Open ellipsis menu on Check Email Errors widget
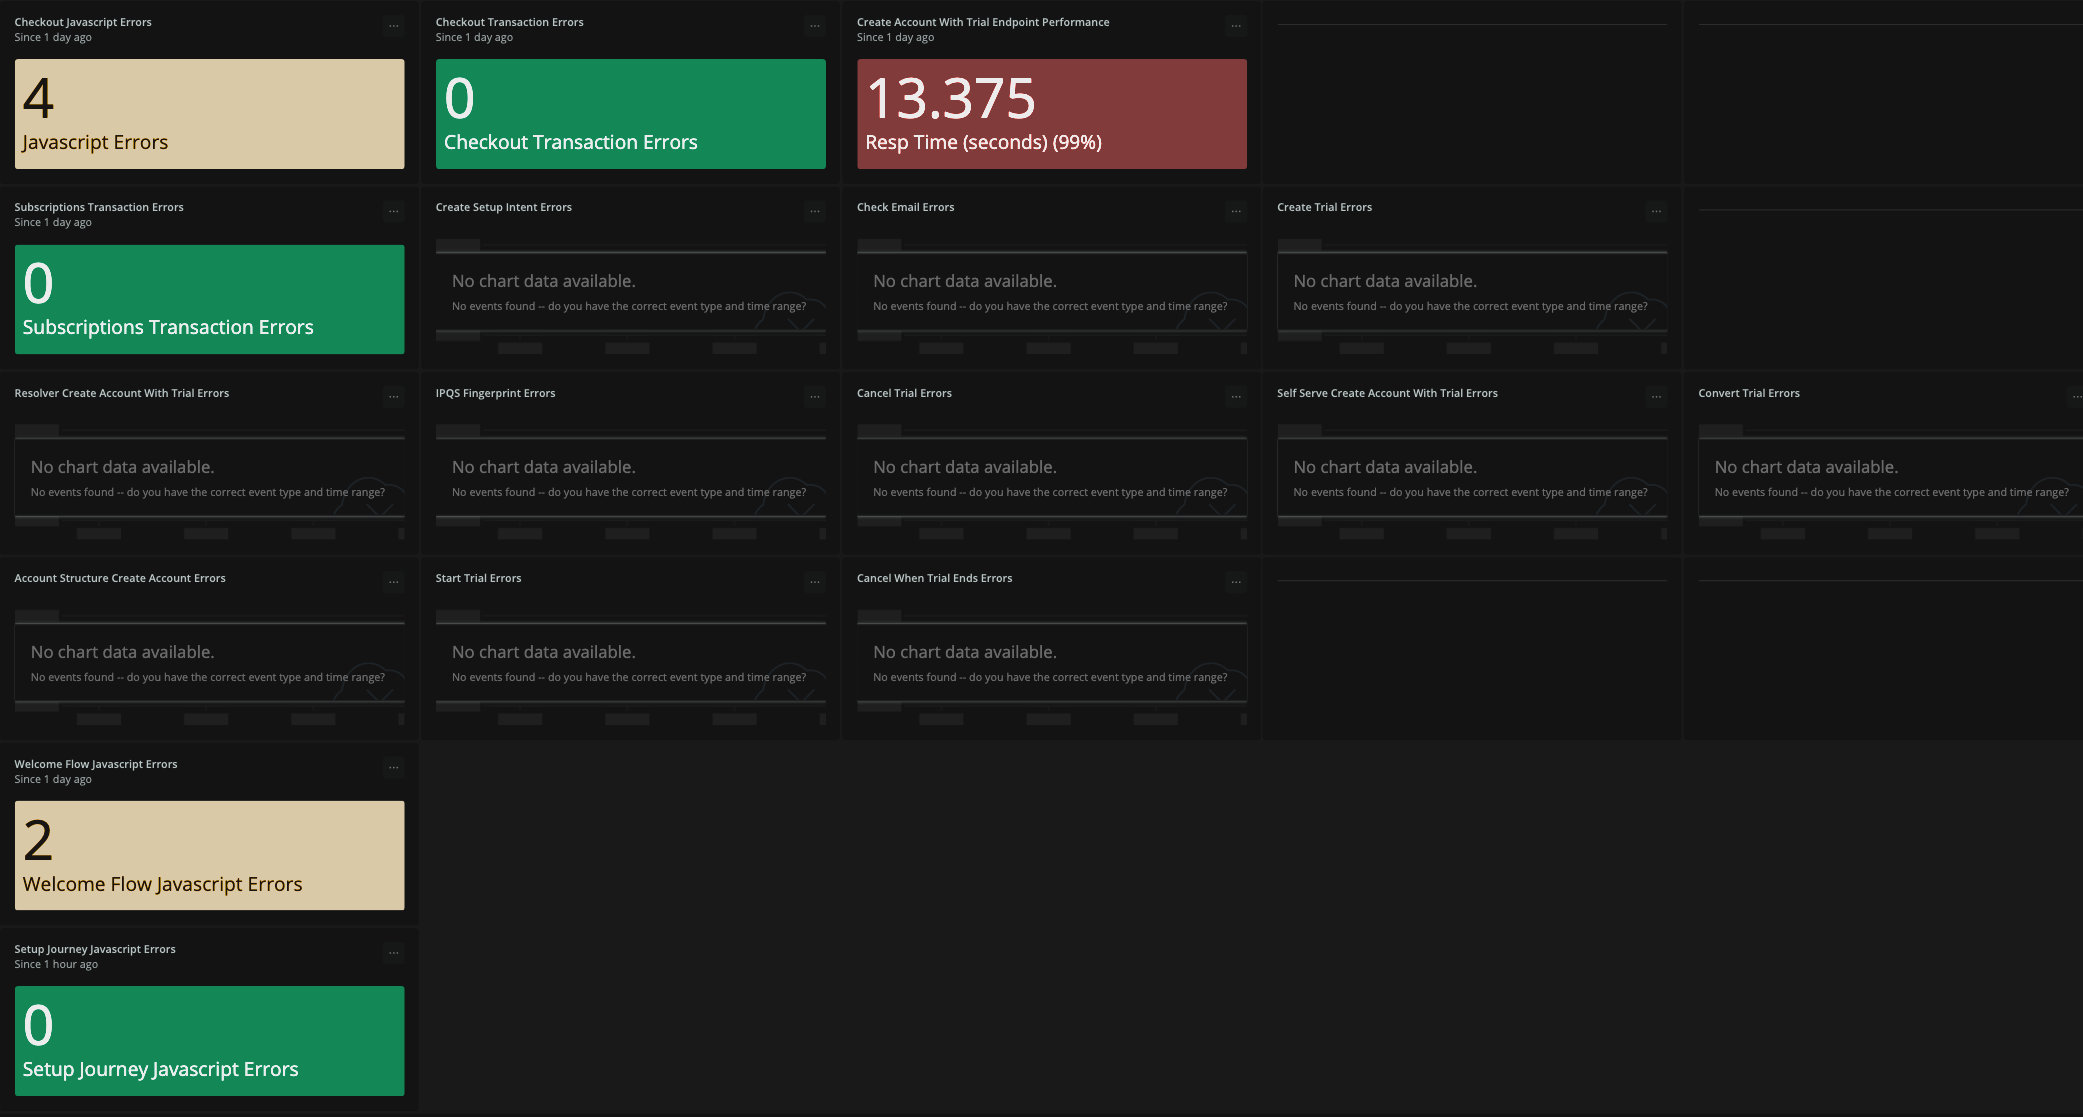Screen dimensions: 2083x1117 [x=1236, y=211]
